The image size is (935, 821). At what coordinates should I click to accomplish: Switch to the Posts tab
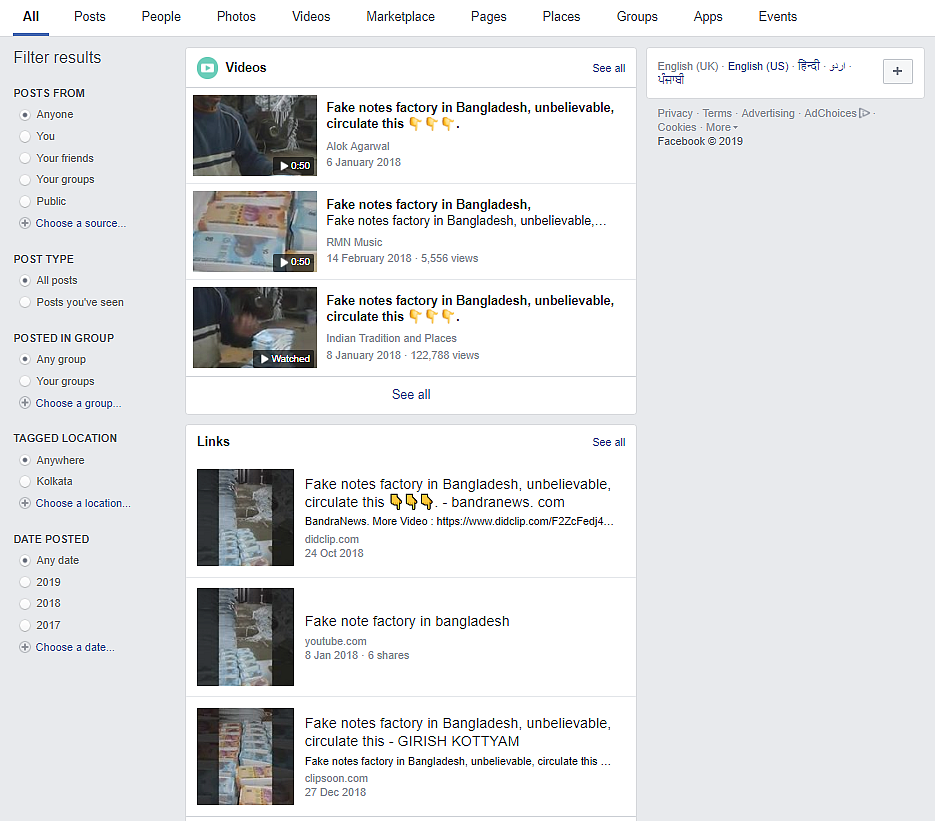click(x=89, y=17)
